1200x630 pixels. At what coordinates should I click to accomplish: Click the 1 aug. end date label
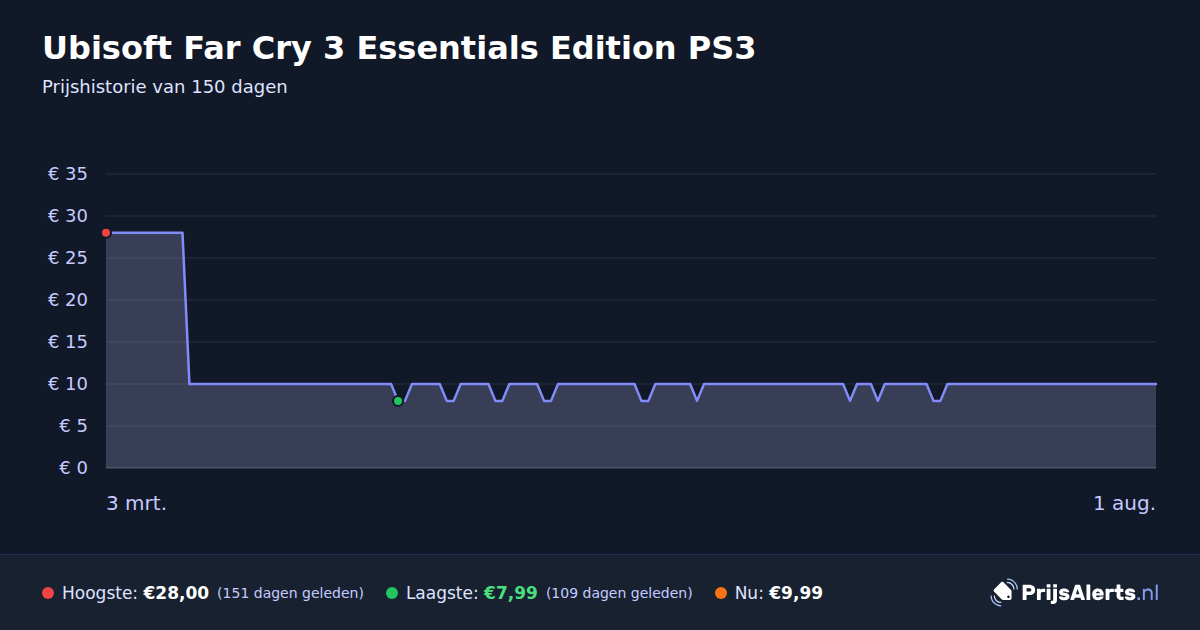(x=1124, y=503)
